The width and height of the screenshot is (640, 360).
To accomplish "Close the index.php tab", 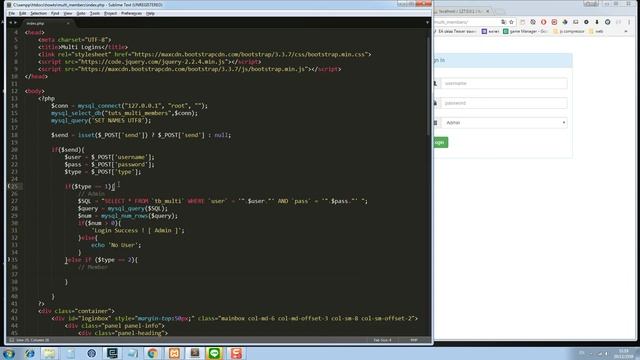I will point(68,23).
